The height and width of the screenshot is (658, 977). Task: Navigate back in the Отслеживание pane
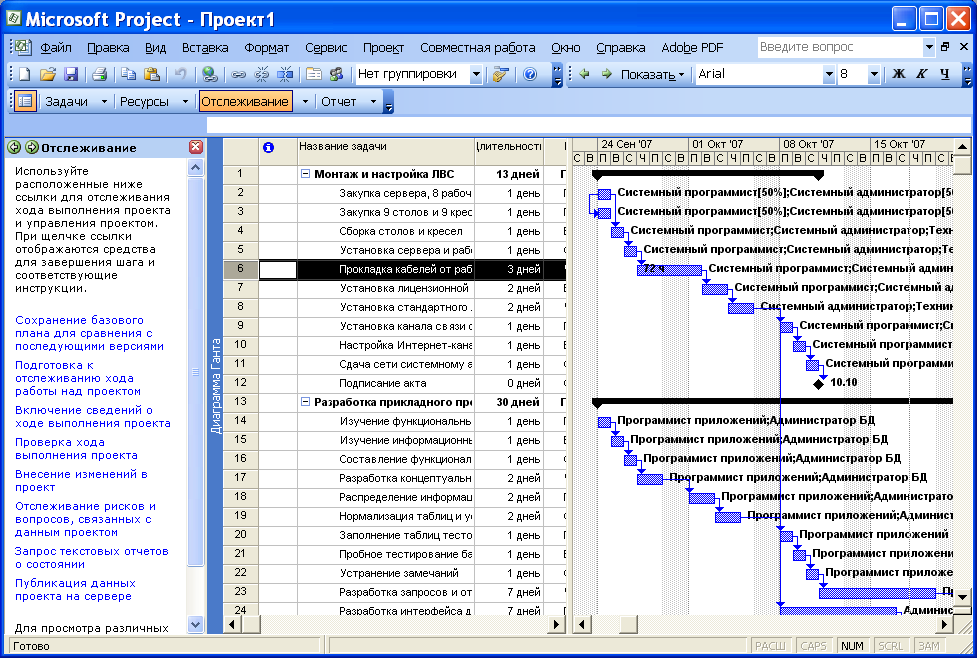click(x=14, y=148)
